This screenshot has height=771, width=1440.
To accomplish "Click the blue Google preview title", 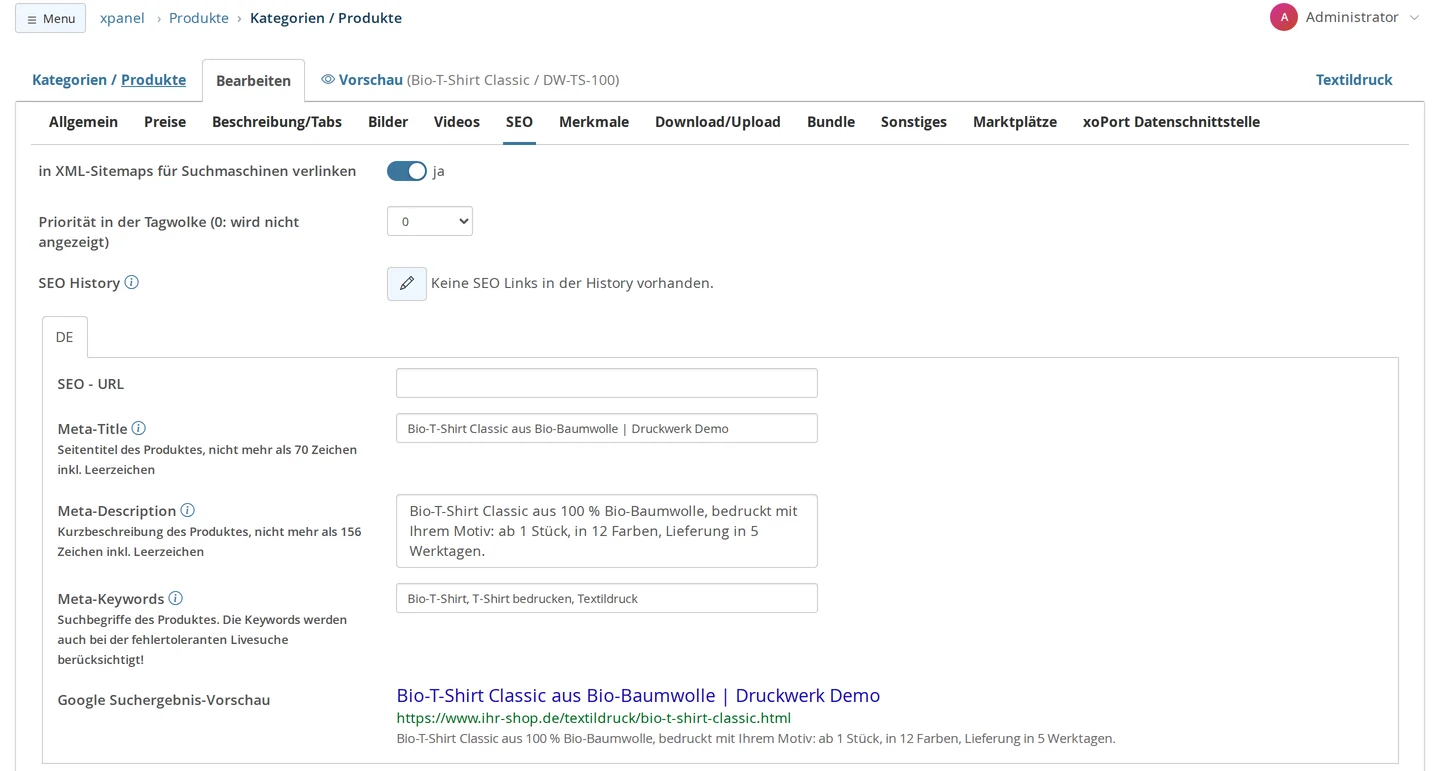I will (x=638, y=695).
